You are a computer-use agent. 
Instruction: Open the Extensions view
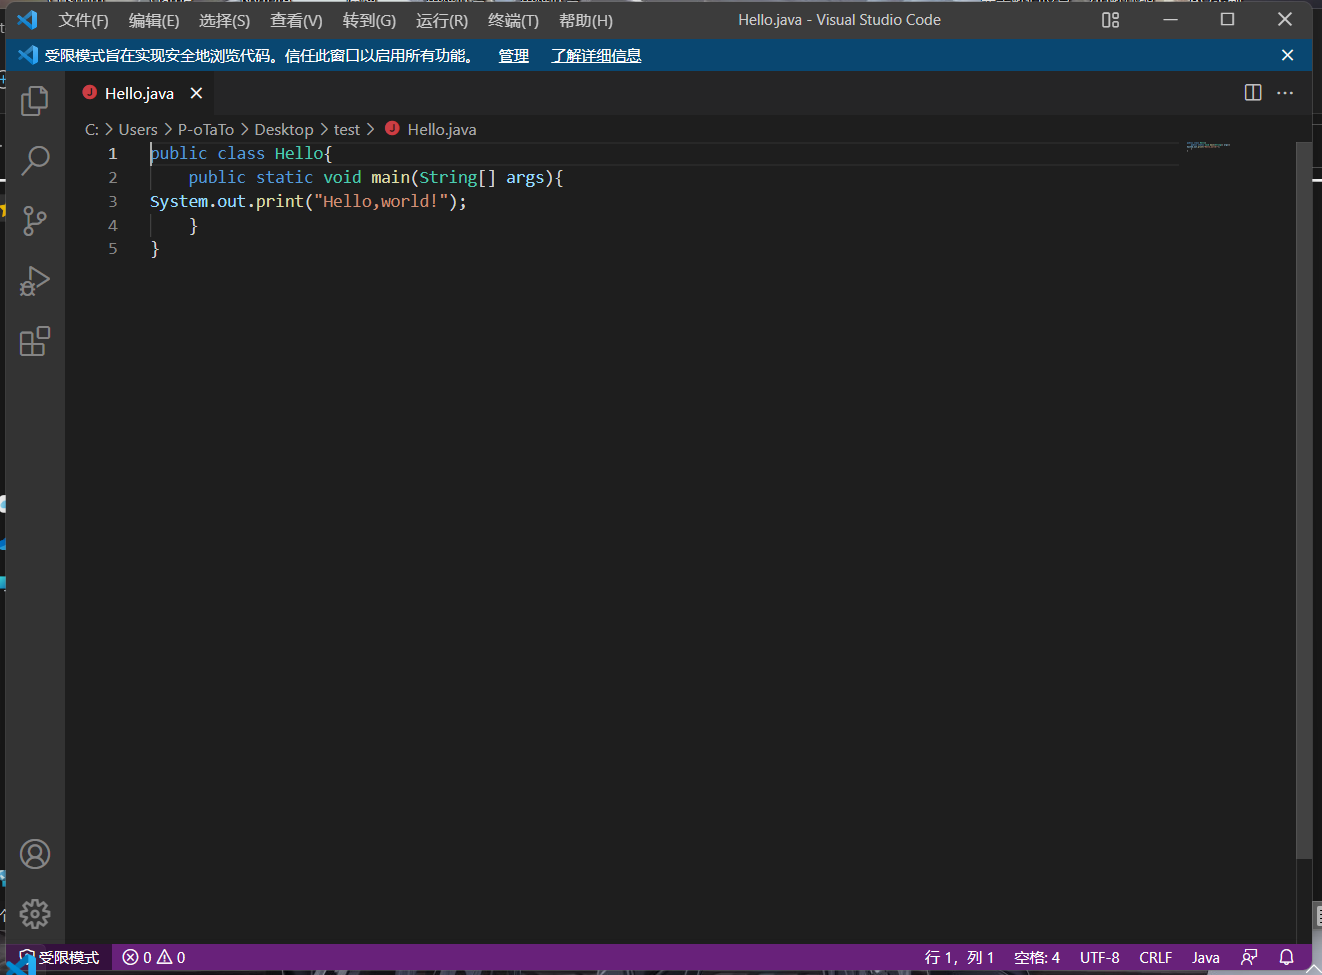point(35,342)
